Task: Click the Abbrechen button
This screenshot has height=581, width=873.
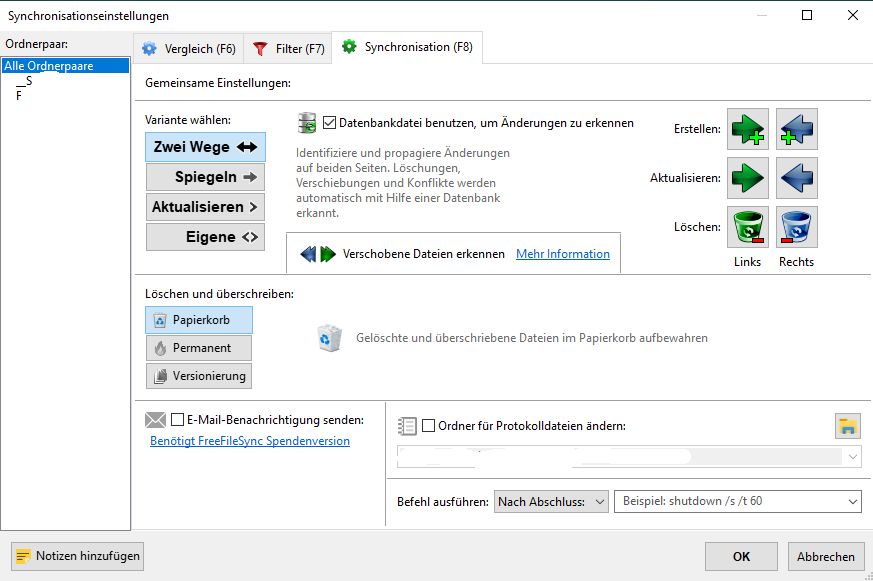Action: point(826,557)
